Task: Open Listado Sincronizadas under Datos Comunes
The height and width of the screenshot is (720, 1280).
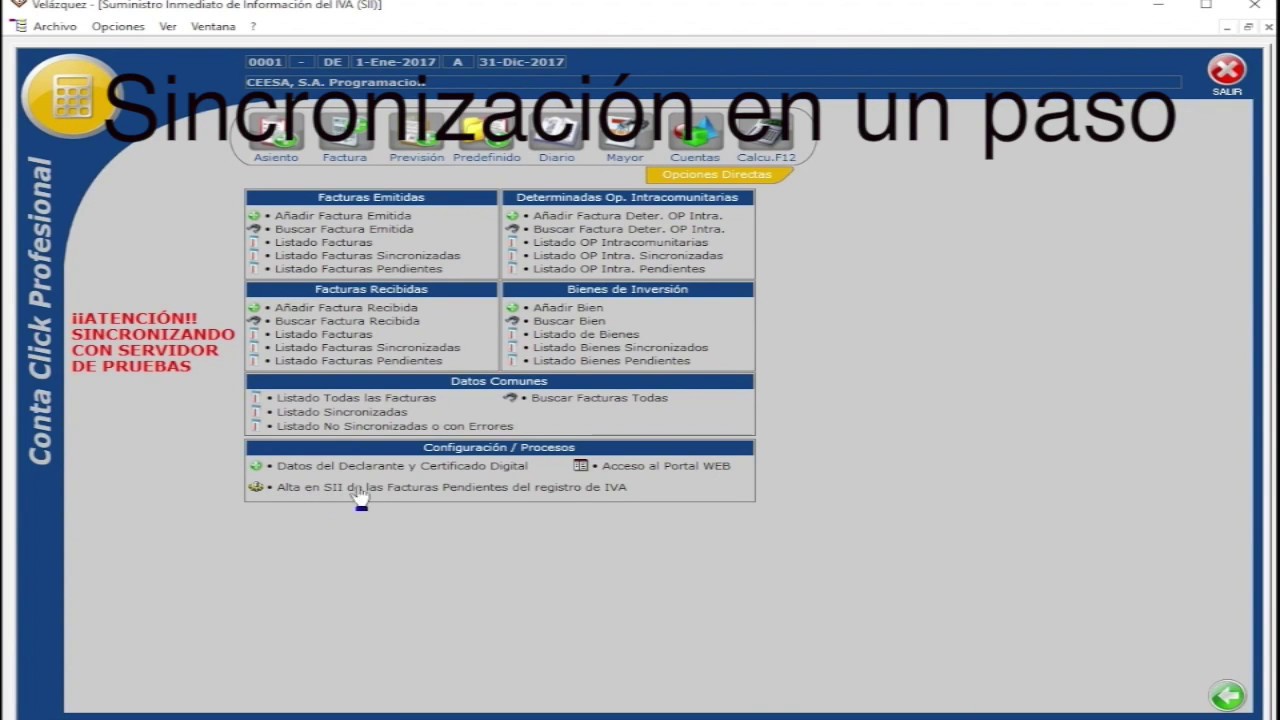Action: 342,412
